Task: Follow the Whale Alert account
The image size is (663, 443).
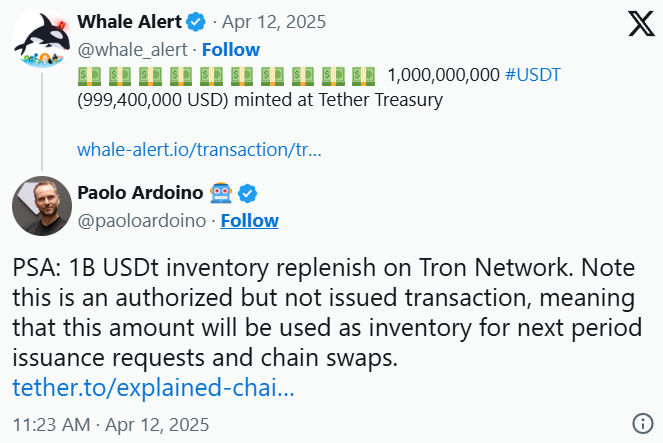Action: click(x=231, y=49)
